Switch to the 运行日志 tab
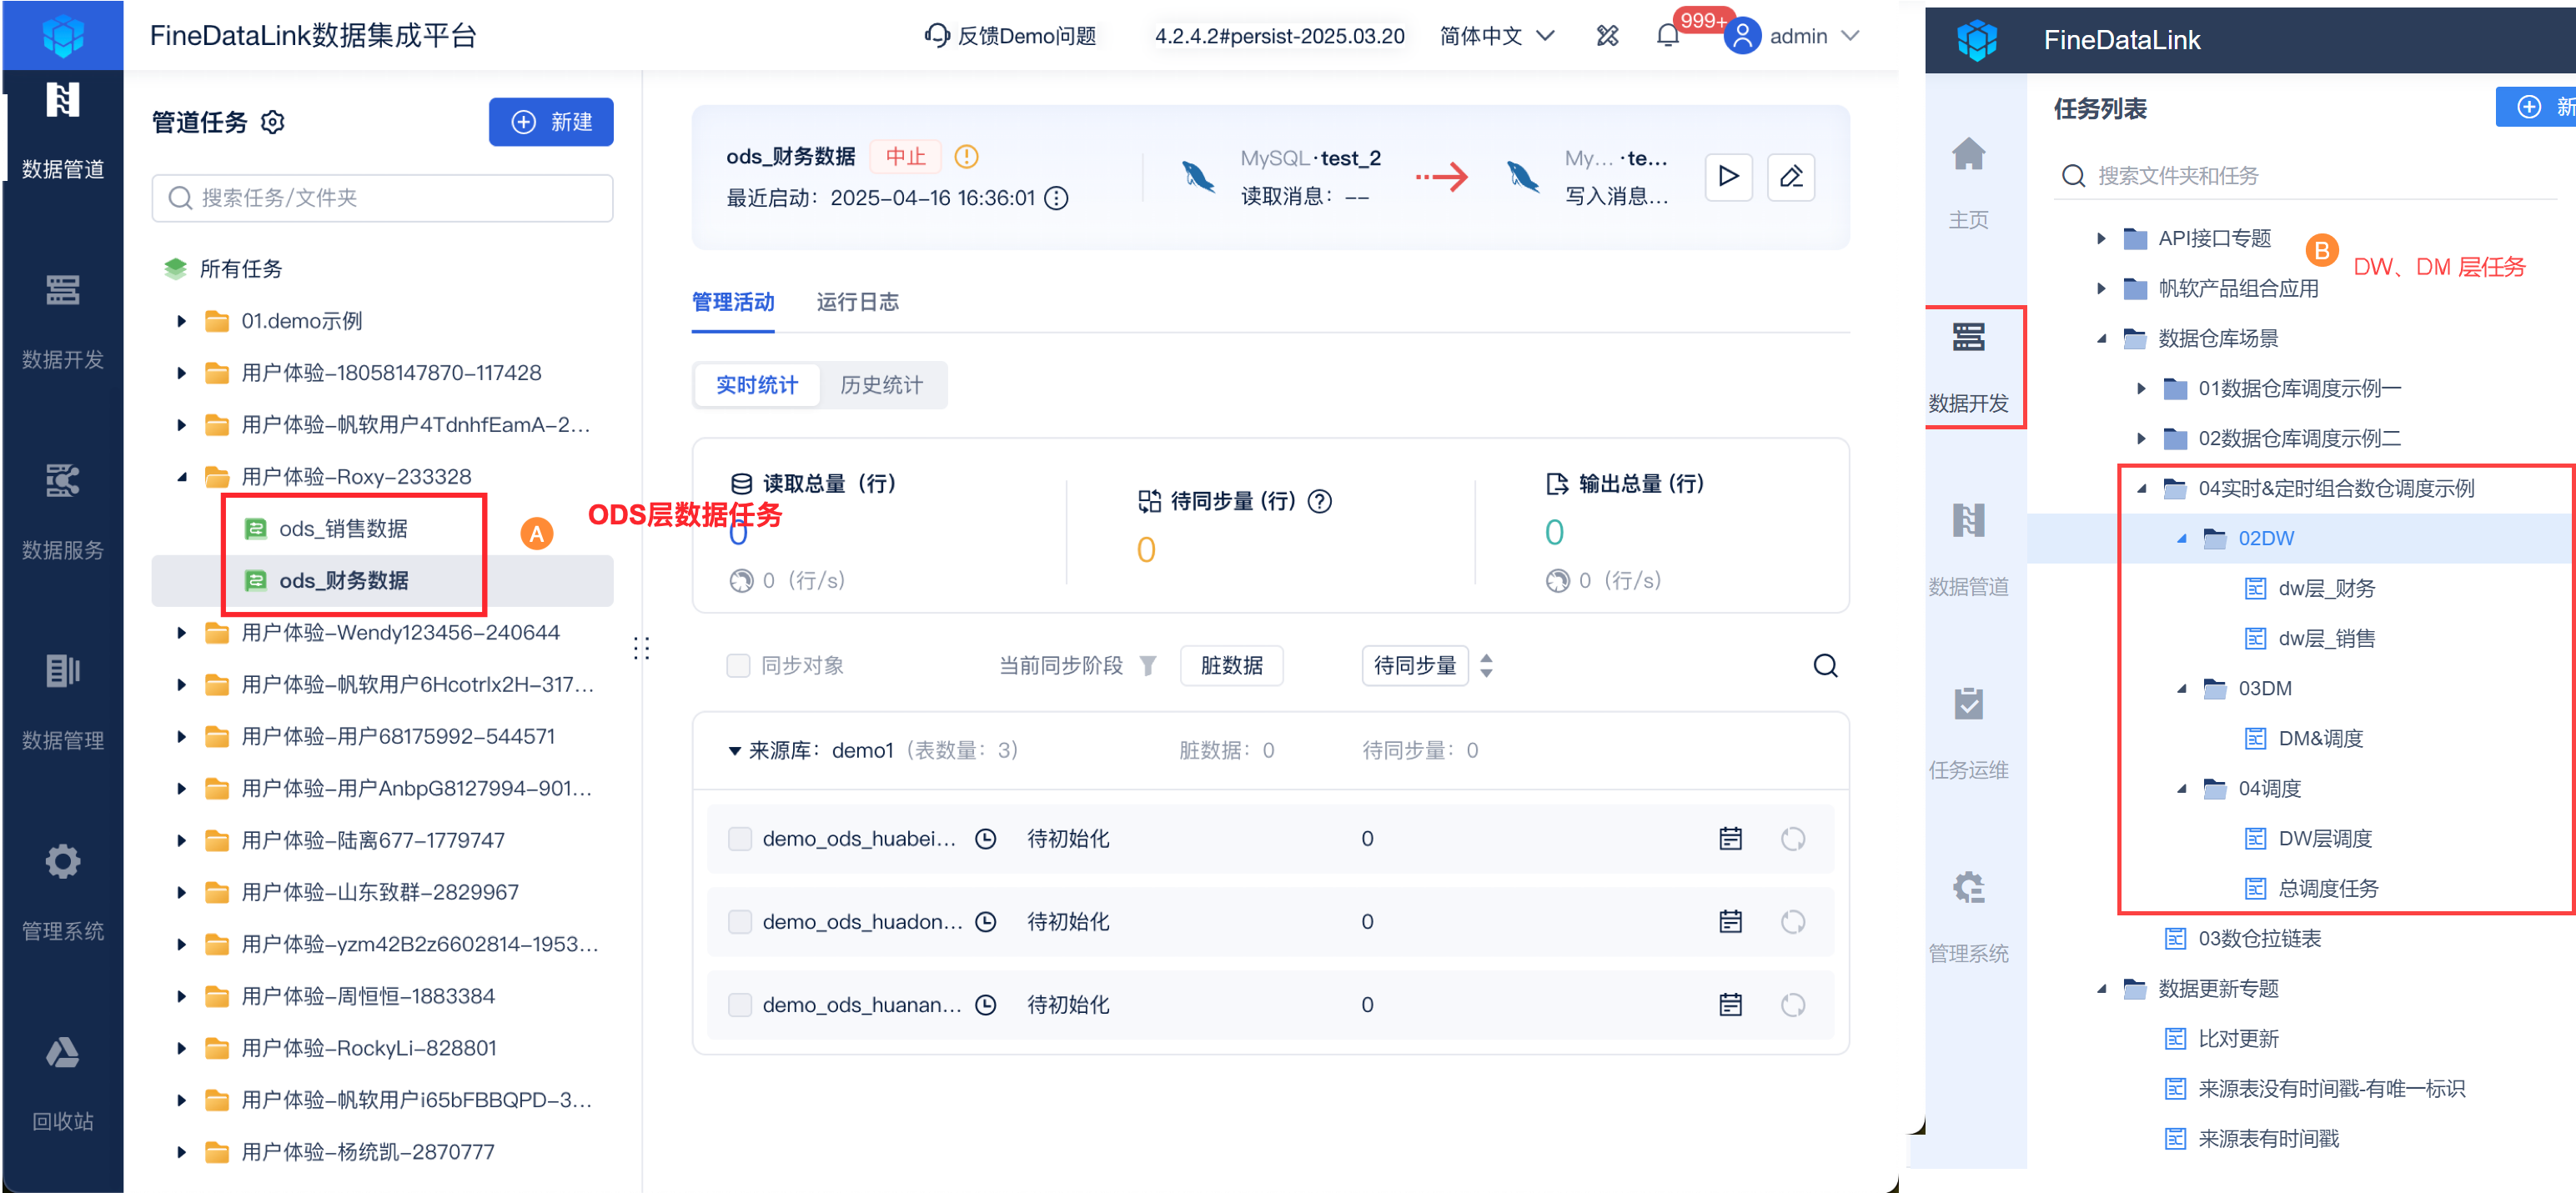Screen dimensions: 2576x1193 click(x=857, y=302)
